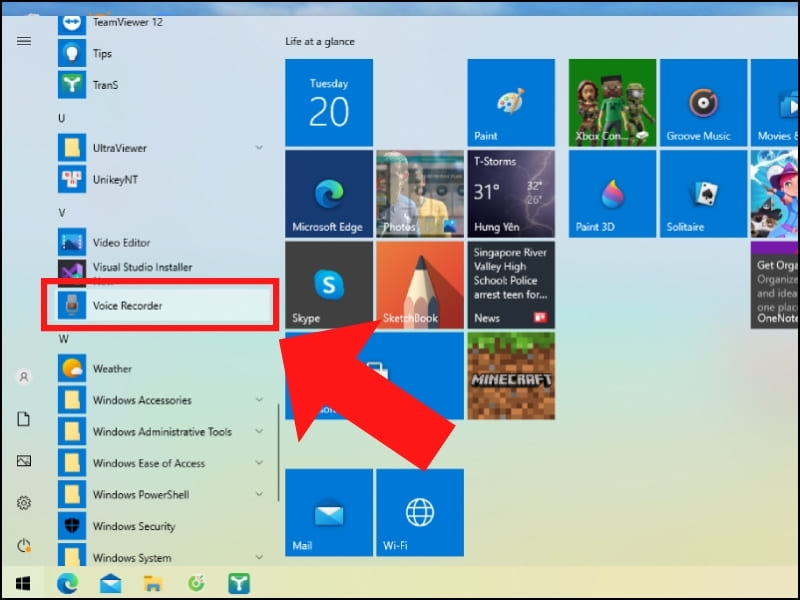The height and width of the screenshot is (600, 800).
Task: Open the UnikeyNT app icon
Action: (x=72, y=180)
